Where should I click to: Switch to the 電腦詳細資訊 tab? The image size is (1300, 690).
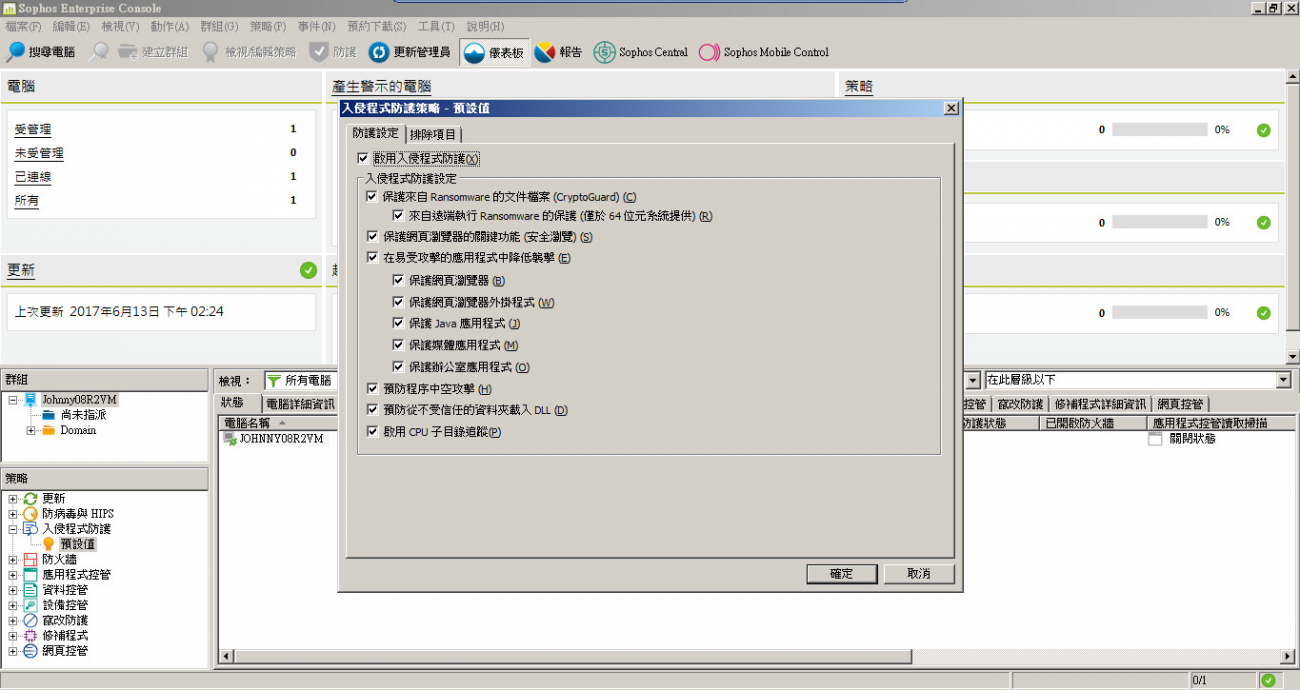tap(300, 404)
